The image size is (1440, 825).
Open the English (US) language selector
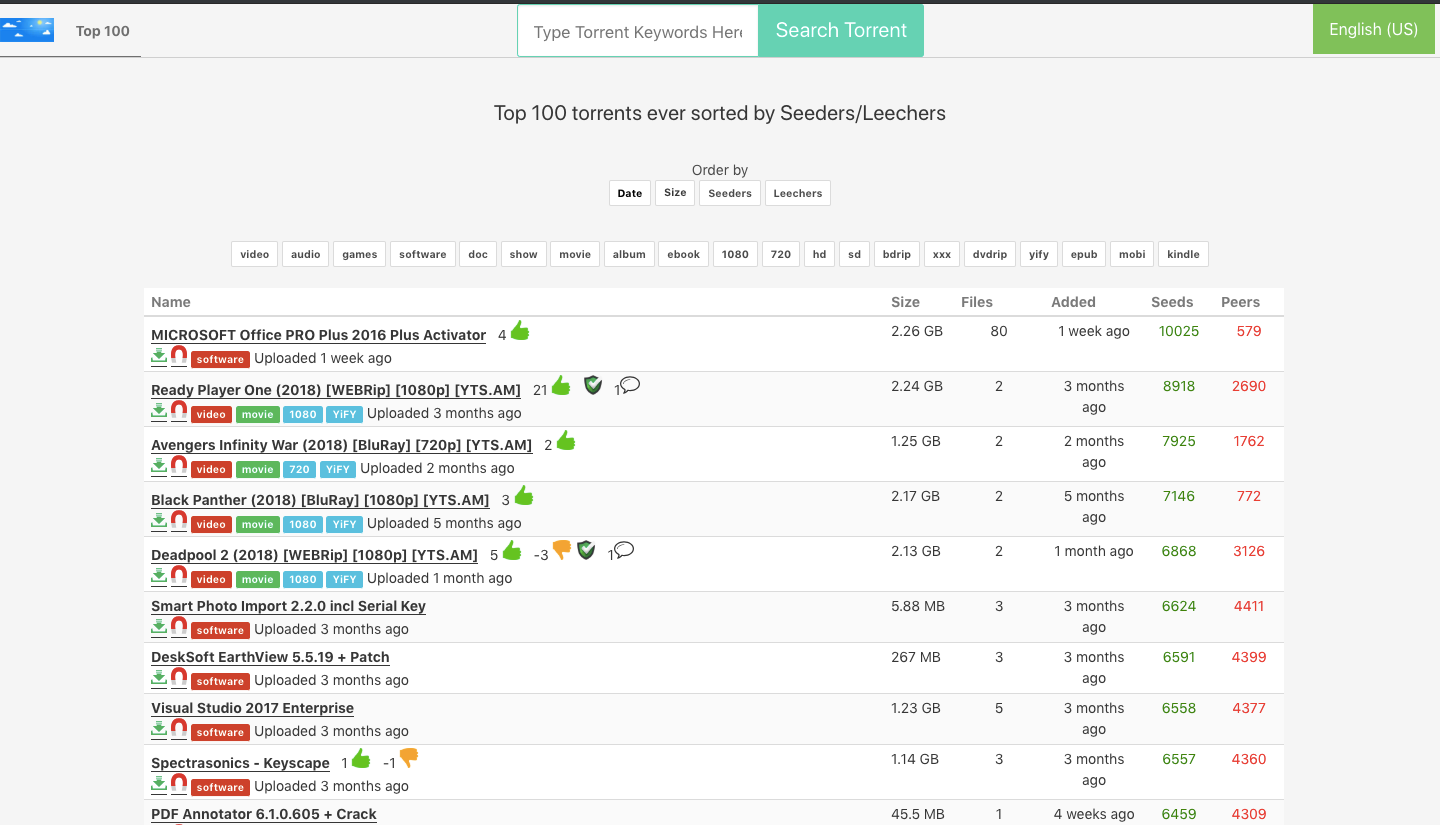coord(1373,29)
